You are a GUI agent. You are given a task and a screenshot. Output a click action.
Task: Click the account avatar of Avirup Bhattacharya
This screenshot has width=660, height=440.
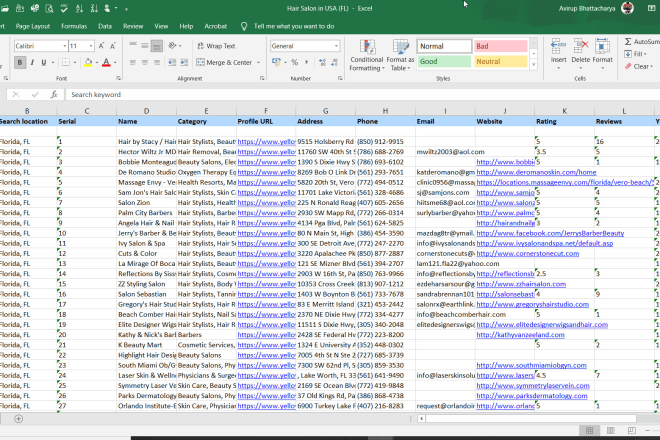pos(627,8)
